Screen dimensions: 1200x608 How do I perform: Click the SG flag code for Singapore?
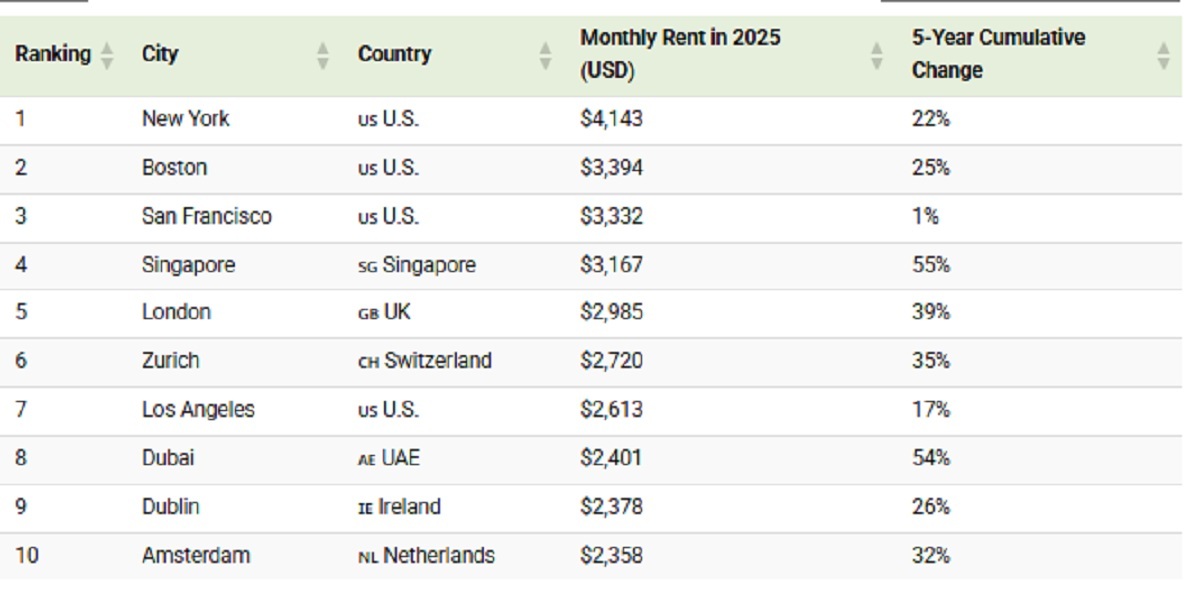pyautogui.click(x=368, y=267)
